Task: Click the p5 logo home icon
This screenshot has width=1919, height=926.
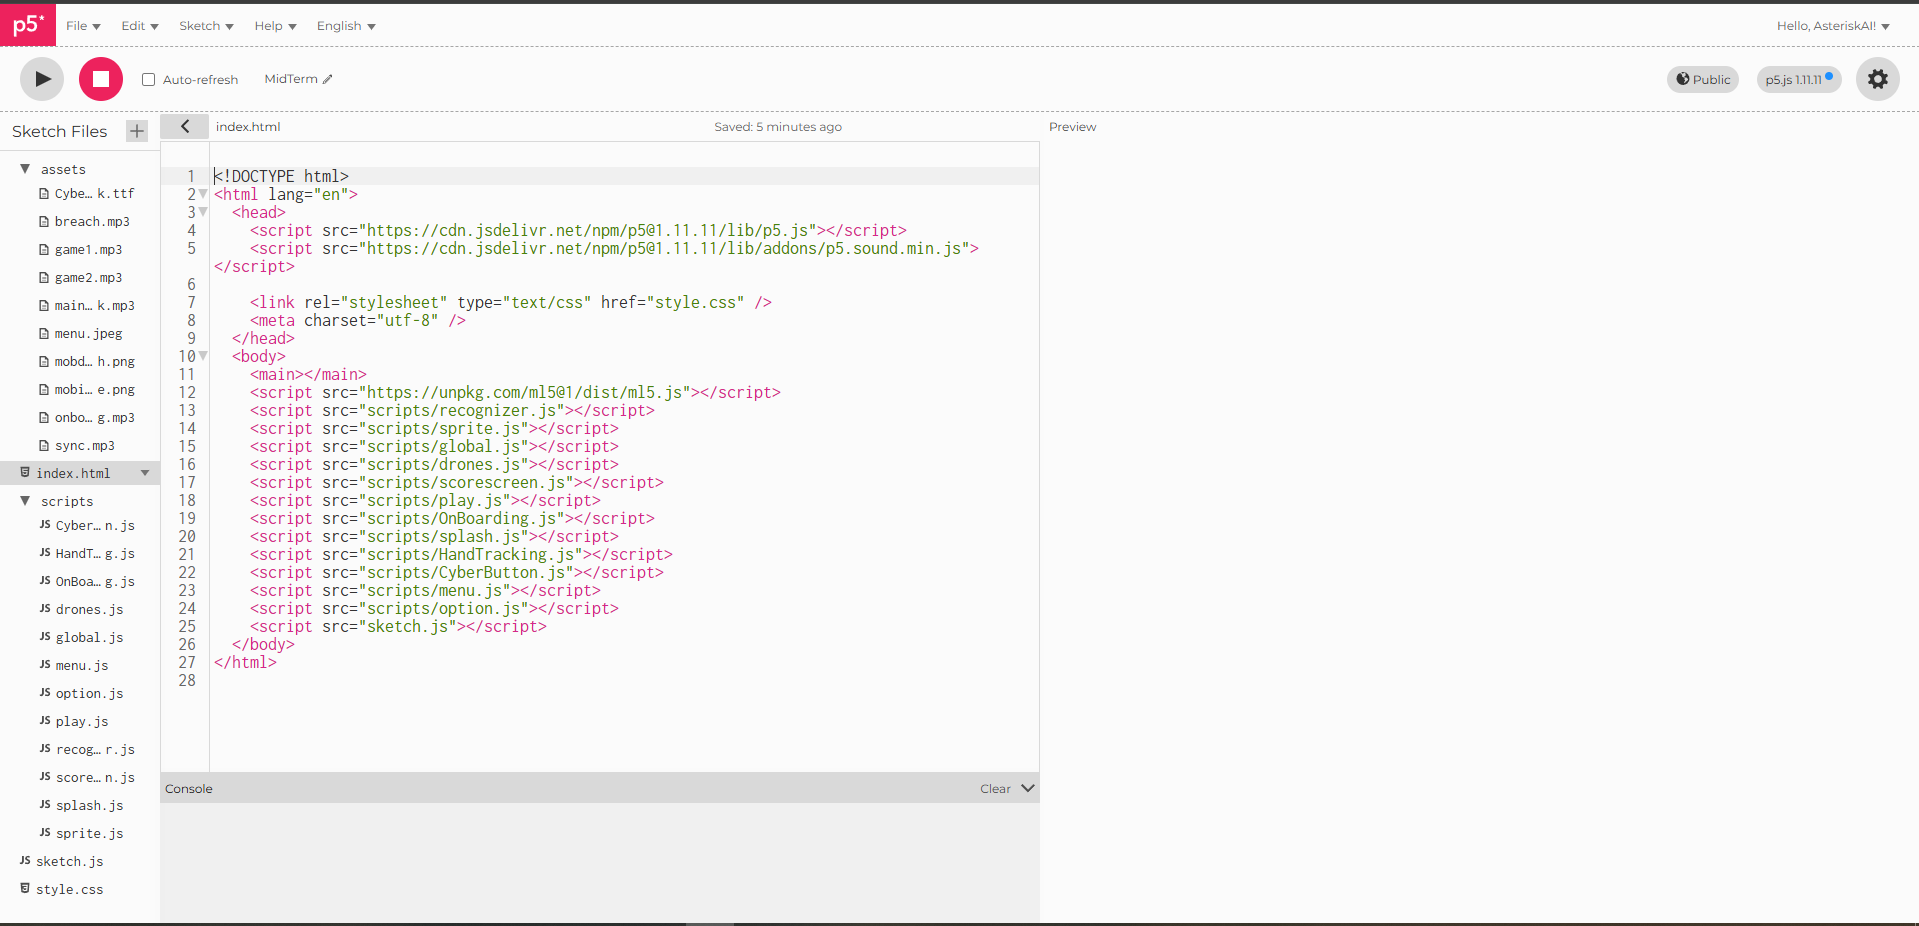Action: point(28,25)
